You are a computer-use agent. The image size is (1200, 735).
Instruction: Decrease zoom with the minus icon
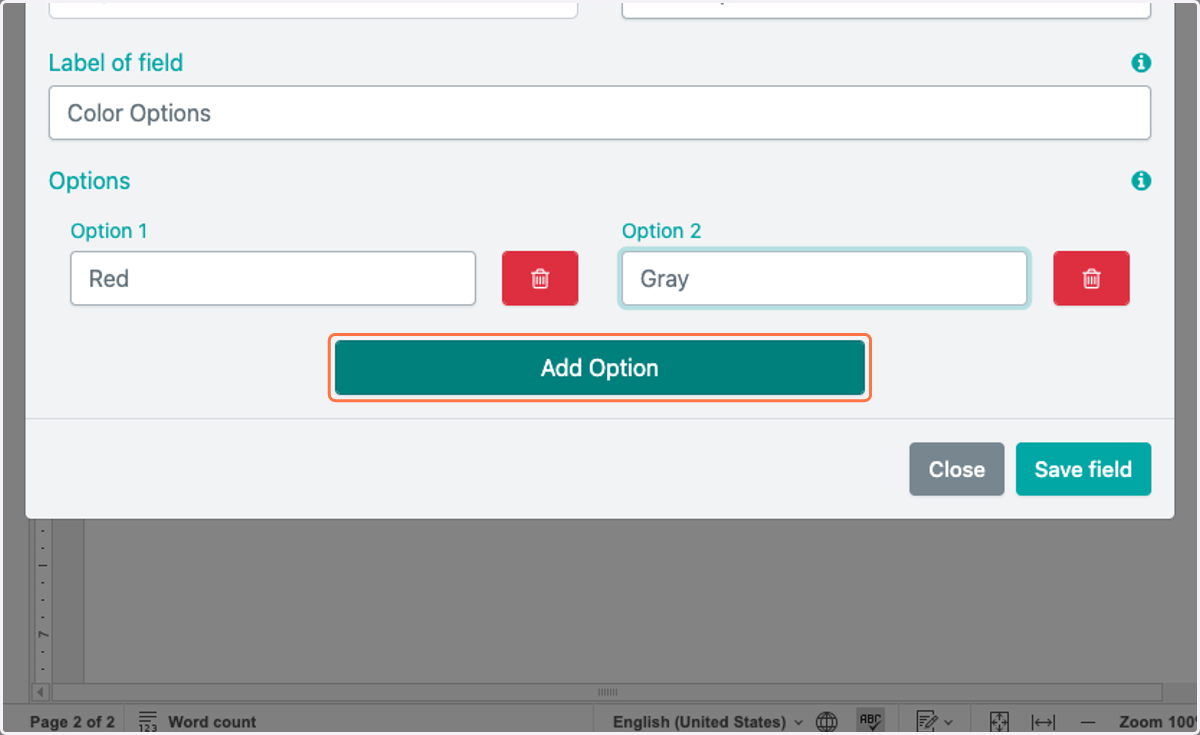[x=1090, y=721]
